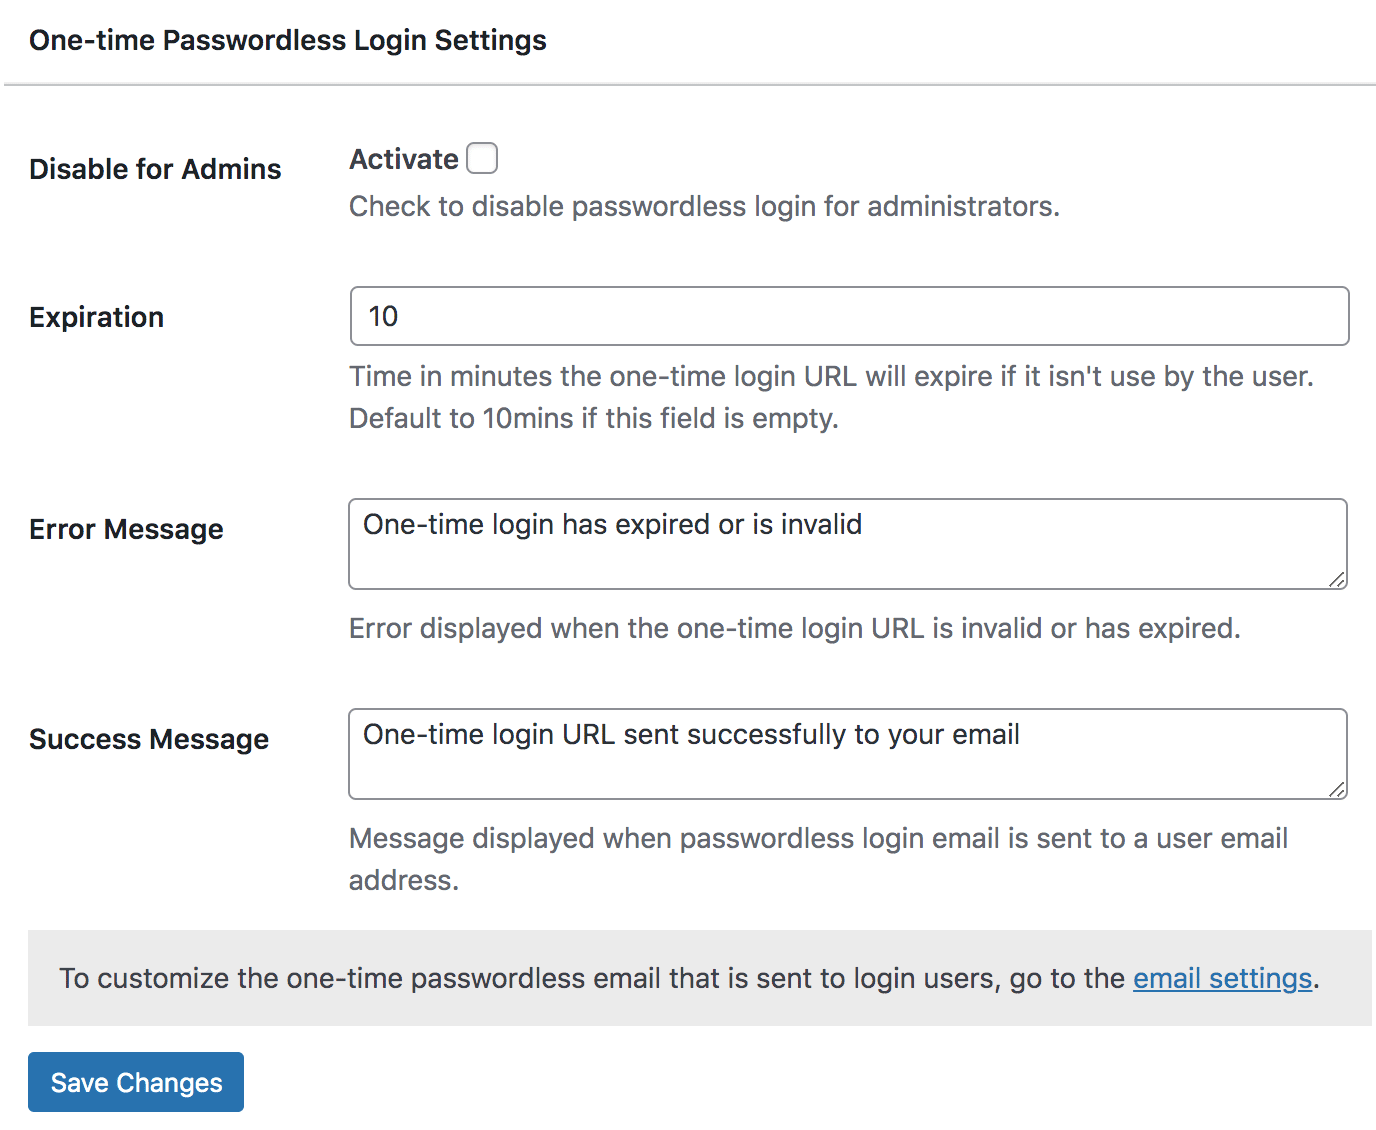
Task: Save changes with the blue button
Action: 136,1082
